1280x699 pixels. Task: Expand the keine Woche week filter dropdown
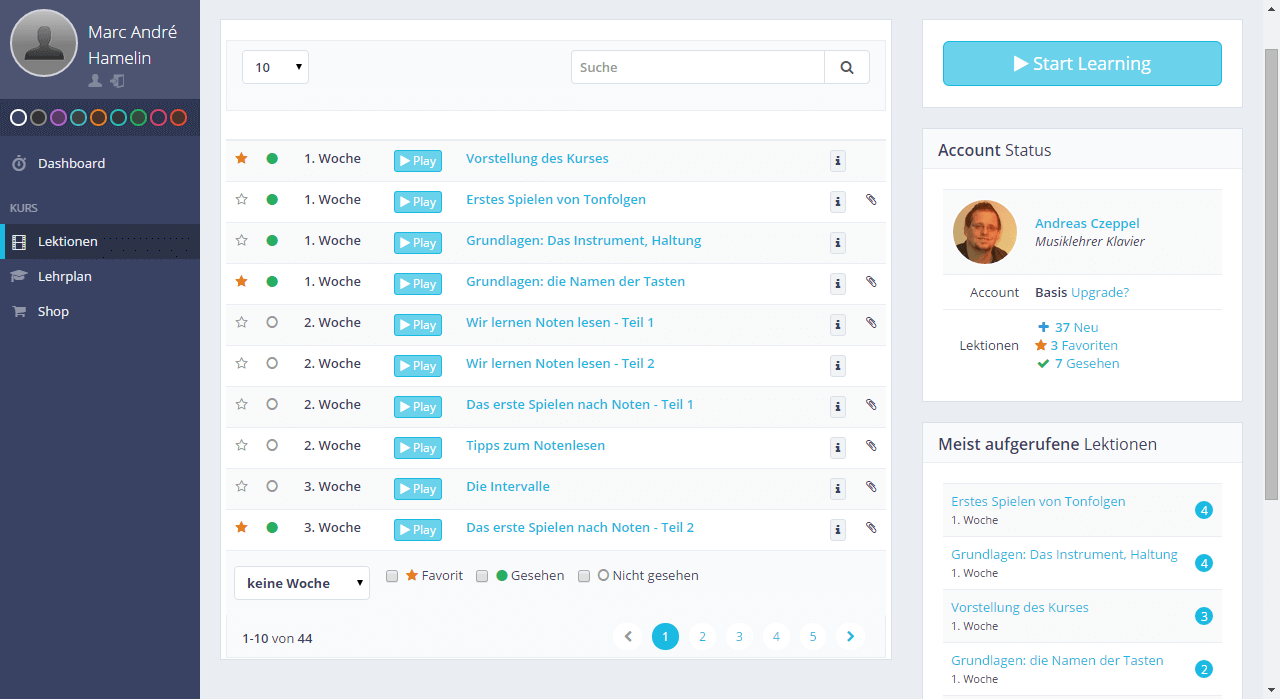(301, 583)
